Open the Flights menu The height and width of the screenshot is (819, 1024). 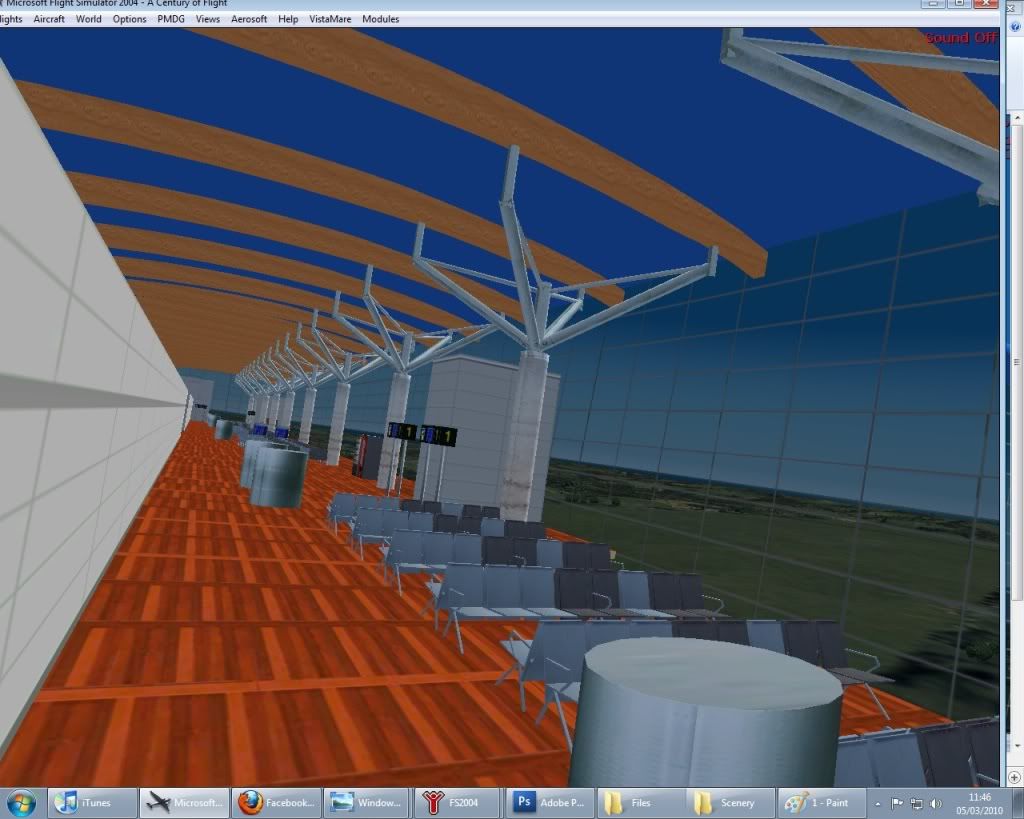(10, 19)
